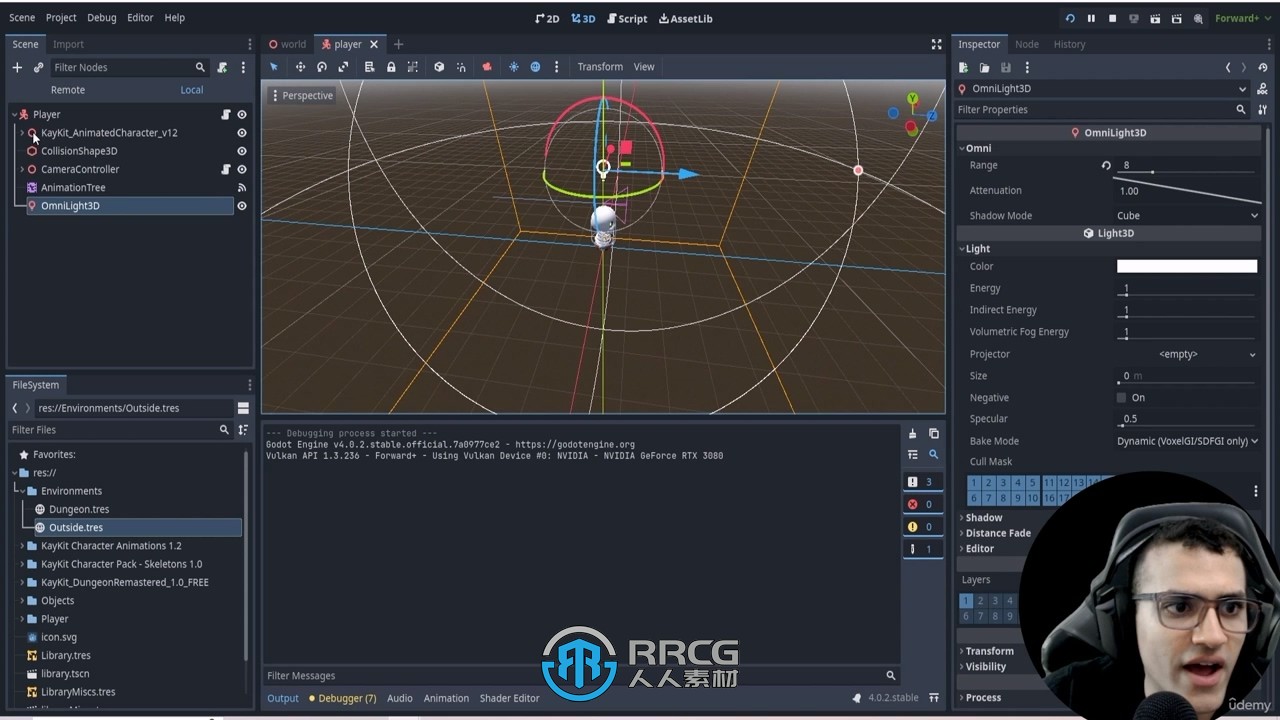Activate the Scale Mode tool
Image resolution: width=1280 pixels, height=720 pixels.
click(x=344, y=67)
